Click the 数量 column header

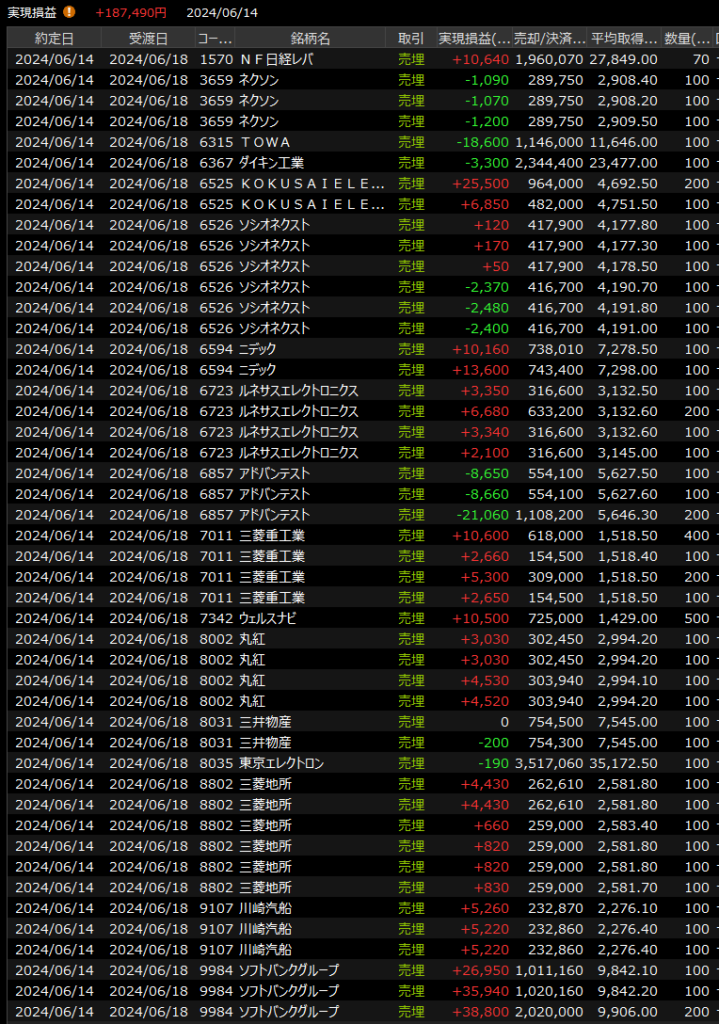pos(687,39)
